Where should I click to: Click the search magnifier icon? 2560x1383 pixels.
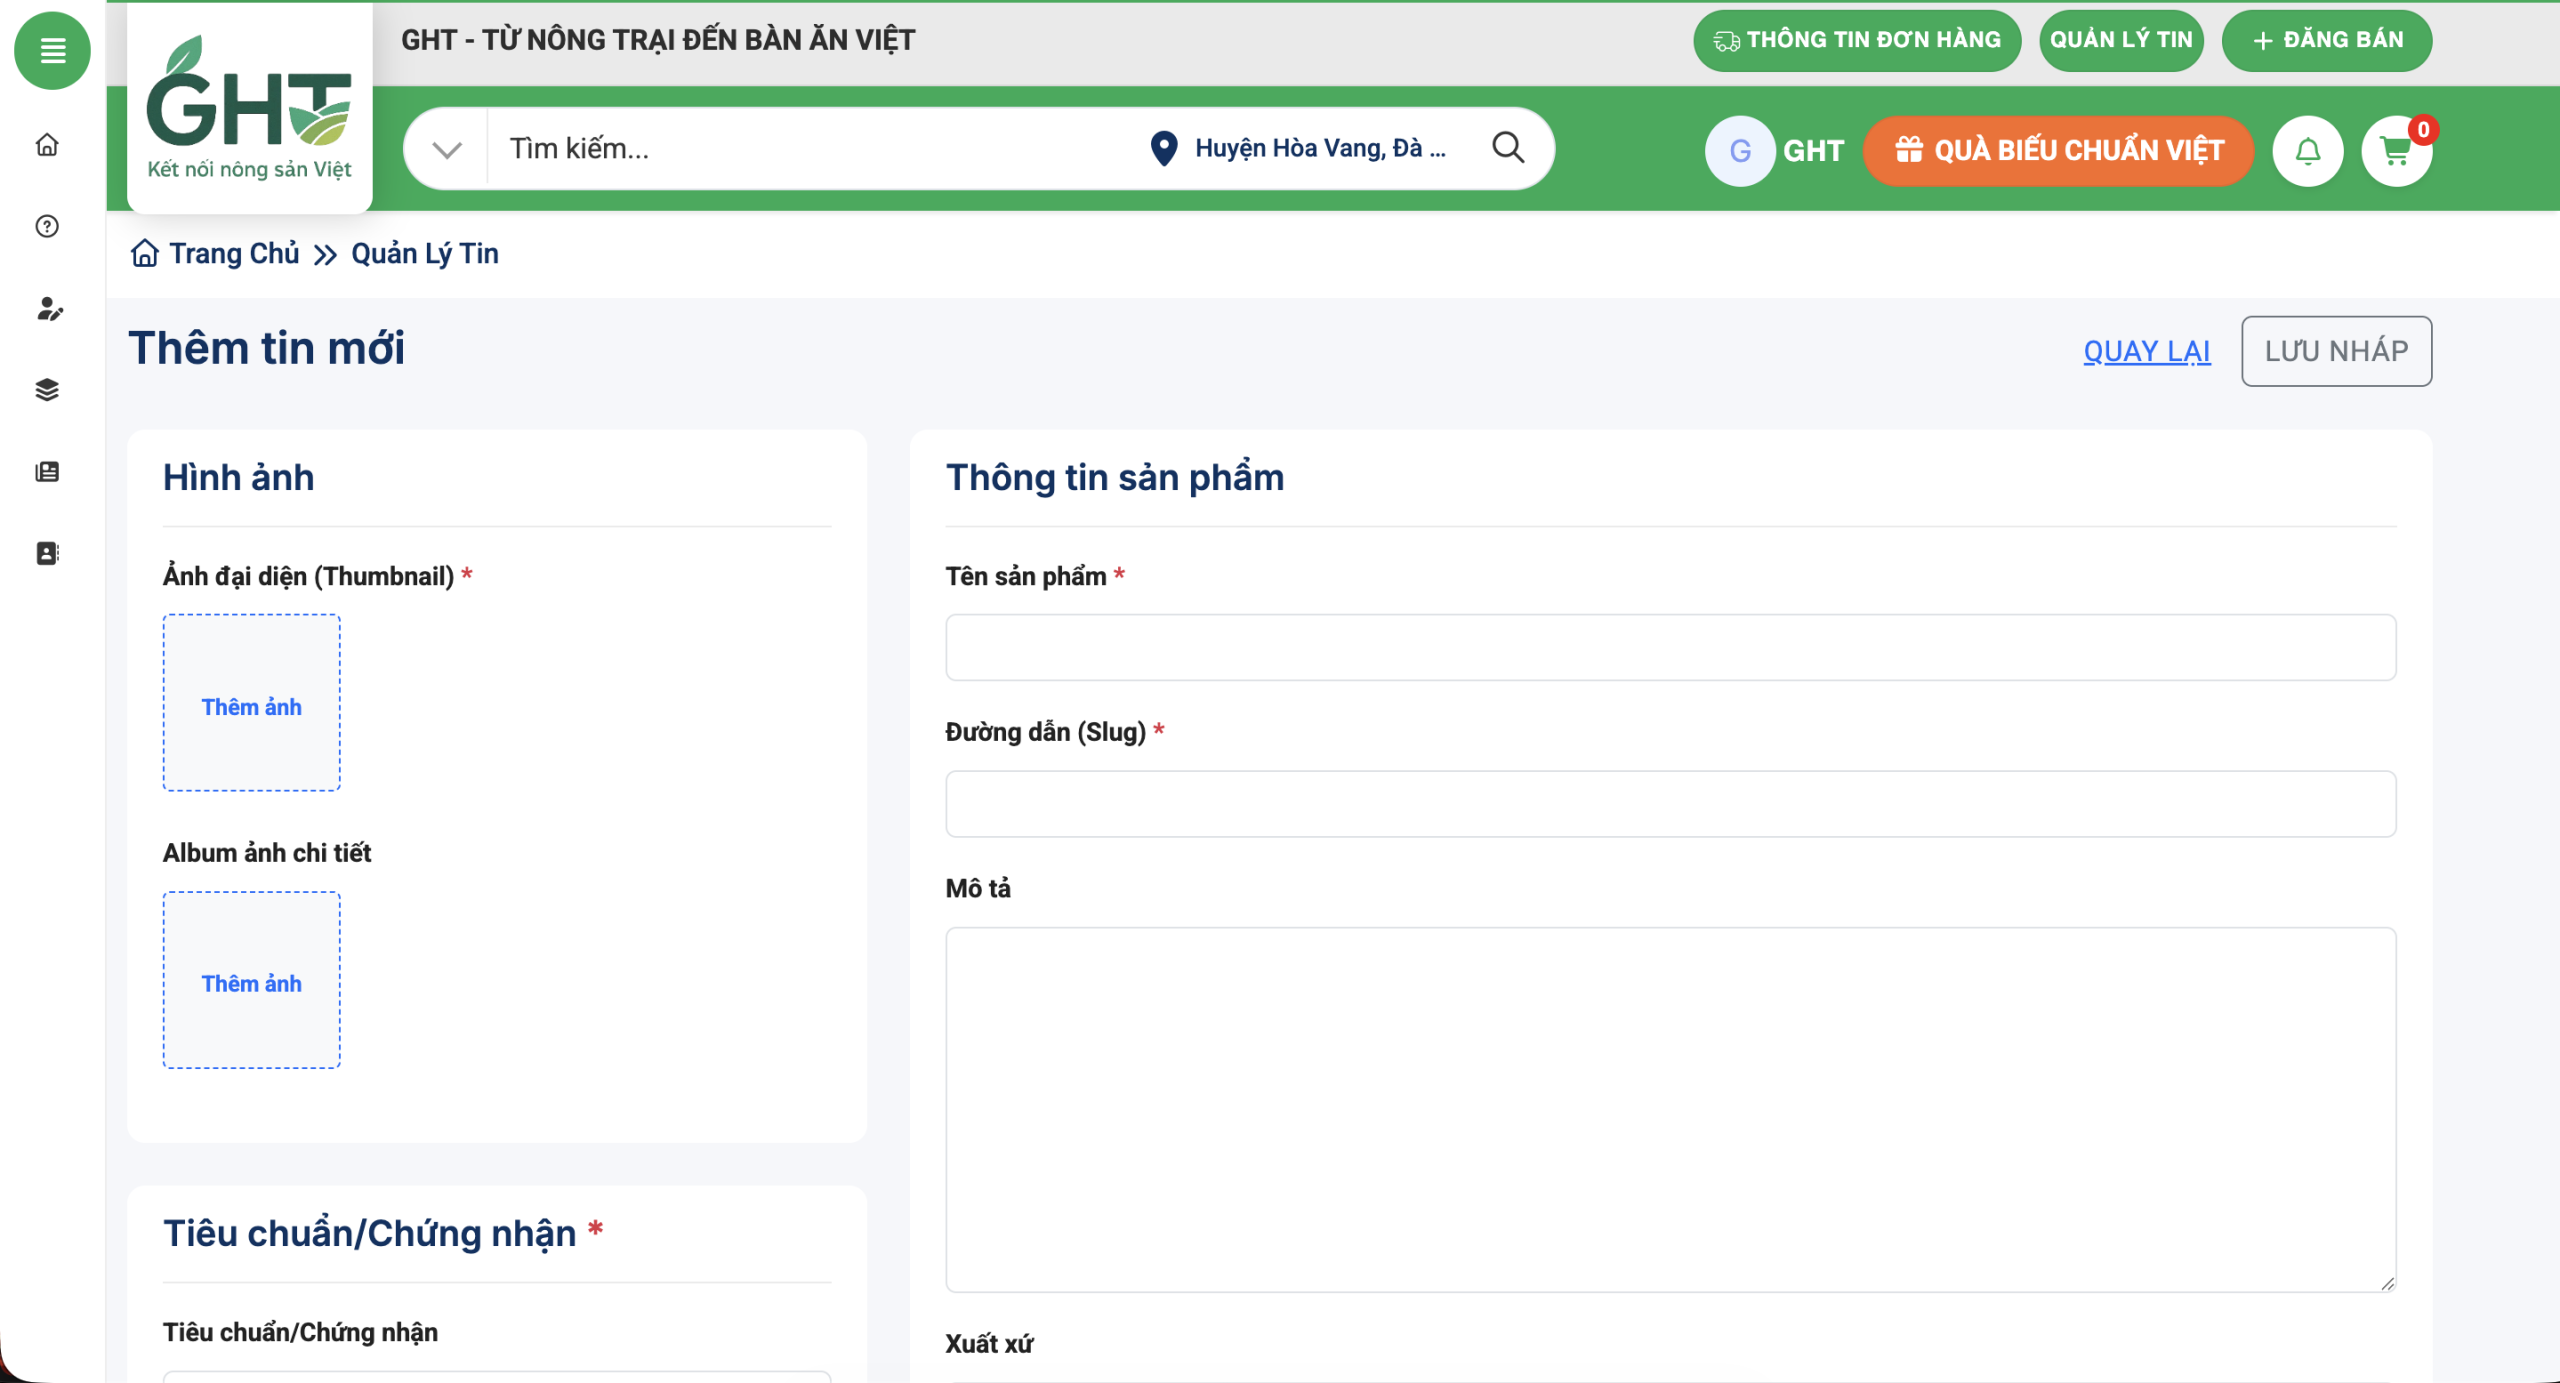pos(1507,148)
